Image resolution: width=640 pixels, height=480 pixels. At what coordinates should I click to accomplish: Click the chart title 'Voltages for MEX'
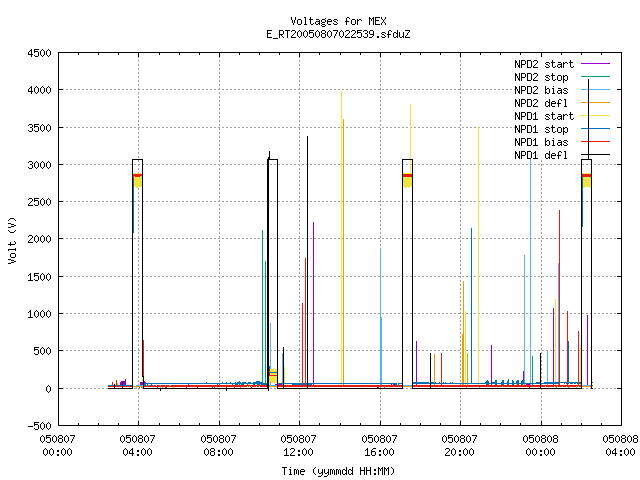click(x=338, y=21)
